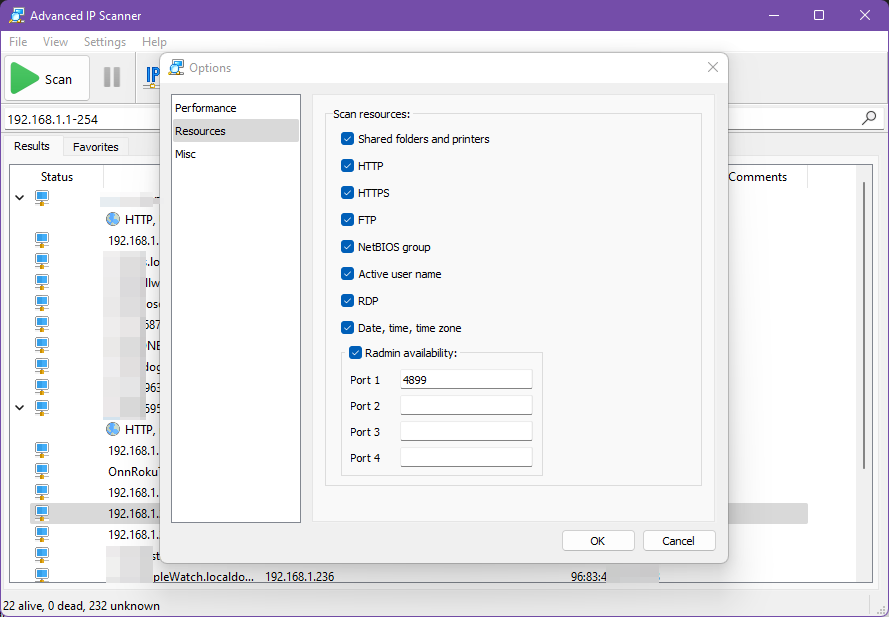Select Misc options category
The height and width of the screenshot is (617, 889).
pyautogui.click(x=236, y=154)
